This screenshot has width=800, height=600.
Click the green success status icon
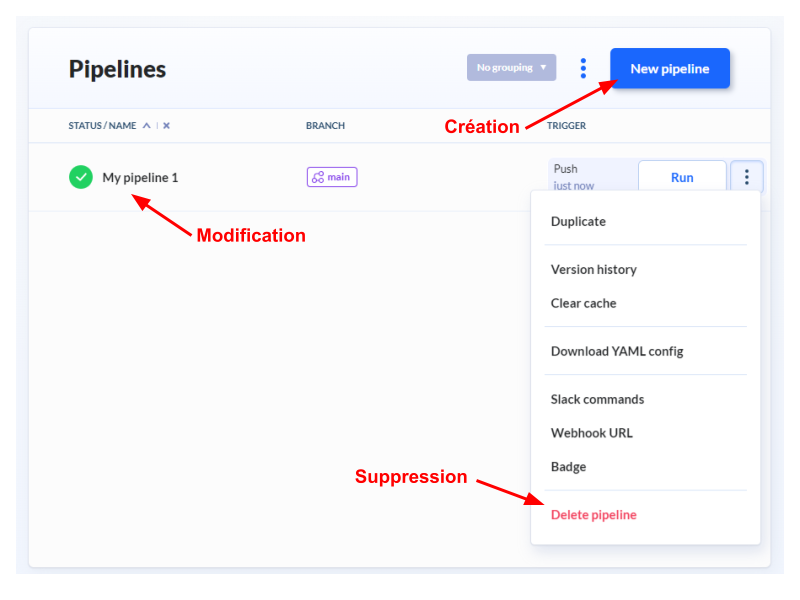click(x=81, y=177)
